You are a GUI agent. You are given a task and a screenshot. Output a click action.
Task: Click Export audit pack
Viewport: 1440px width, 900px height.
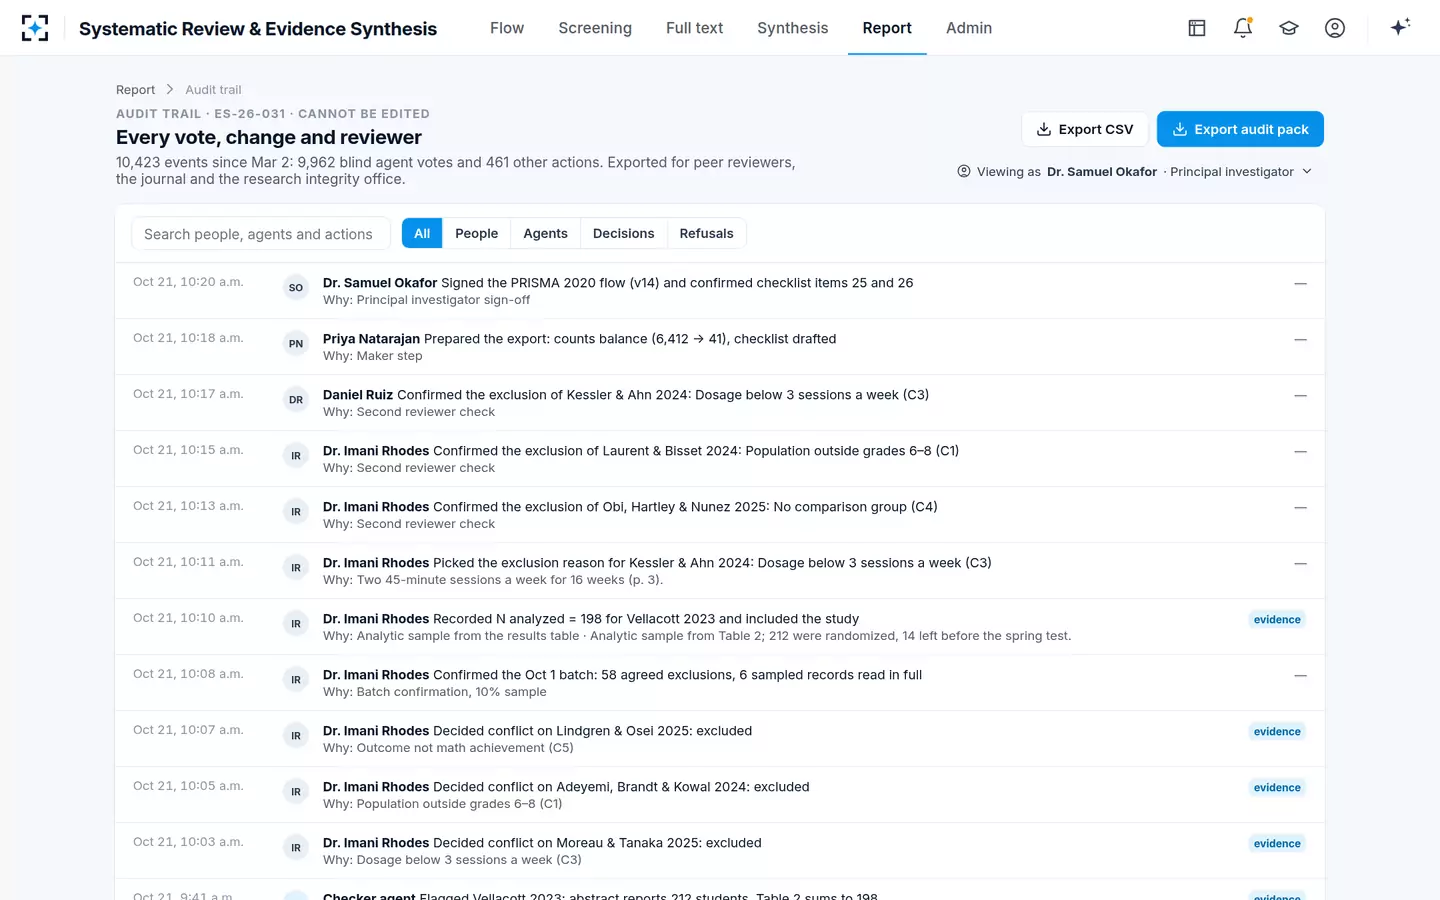1240,129
